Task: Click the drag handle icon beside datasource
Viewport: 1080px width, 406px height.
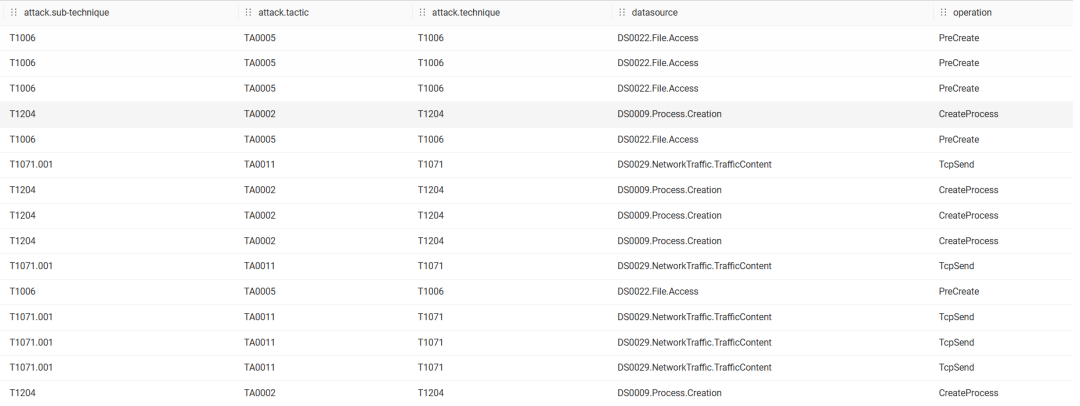Action: tap(622, 12)
